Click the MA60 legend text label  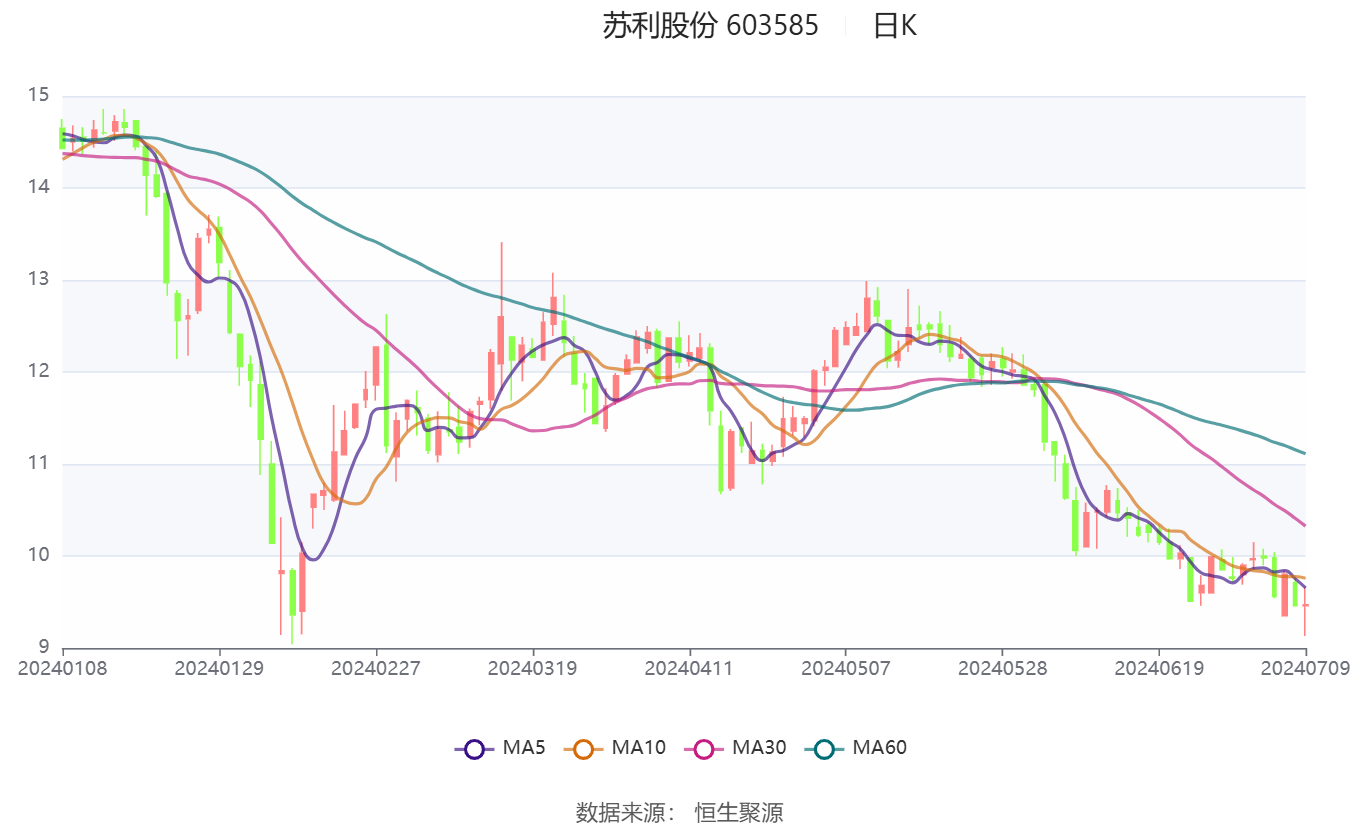point(879,747)
